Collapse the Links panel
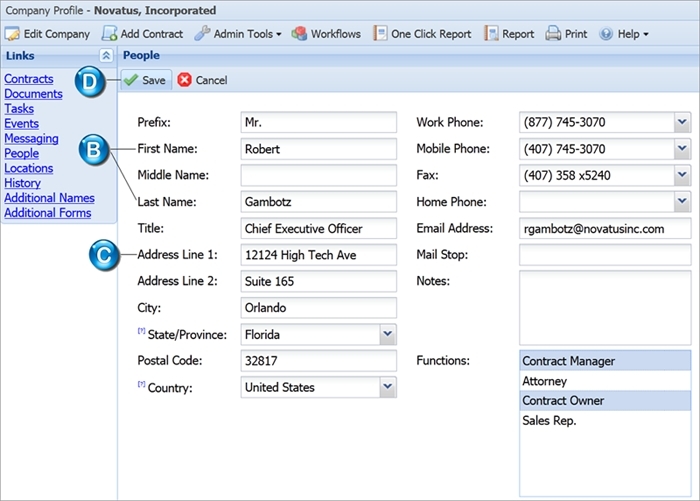This screenshot has width=700, height=501. click(x=106, y=55)
